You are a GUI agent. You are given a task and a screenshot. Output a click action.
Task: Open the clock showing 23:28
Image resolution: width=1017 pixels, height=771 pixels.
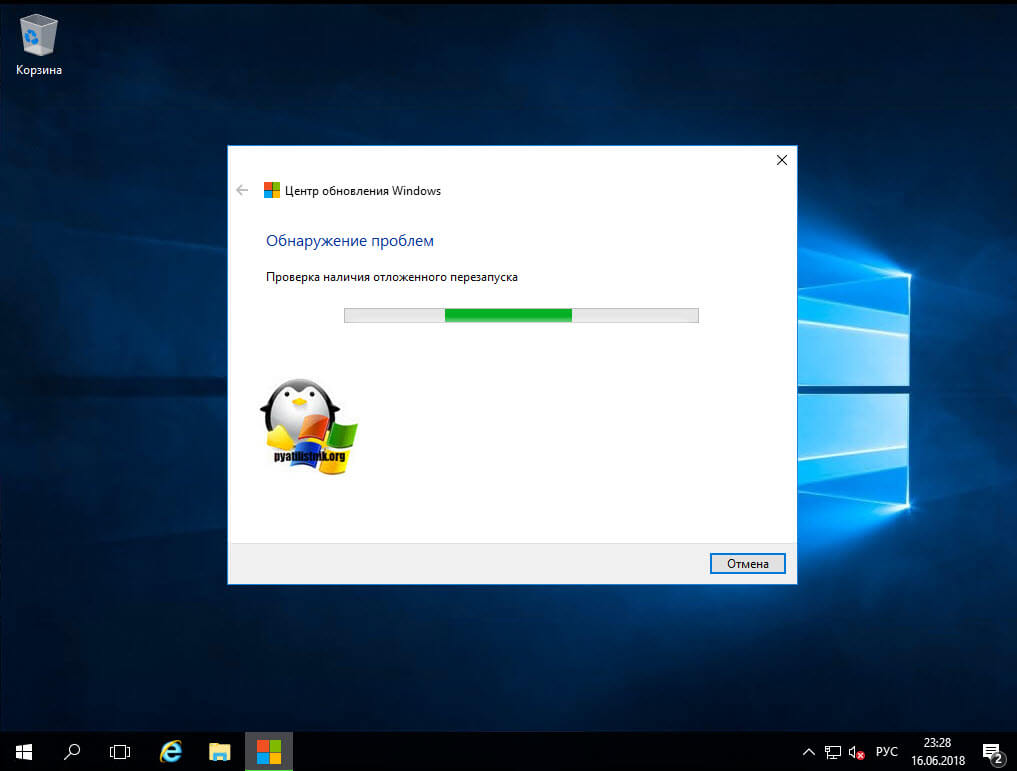[937, 752]
